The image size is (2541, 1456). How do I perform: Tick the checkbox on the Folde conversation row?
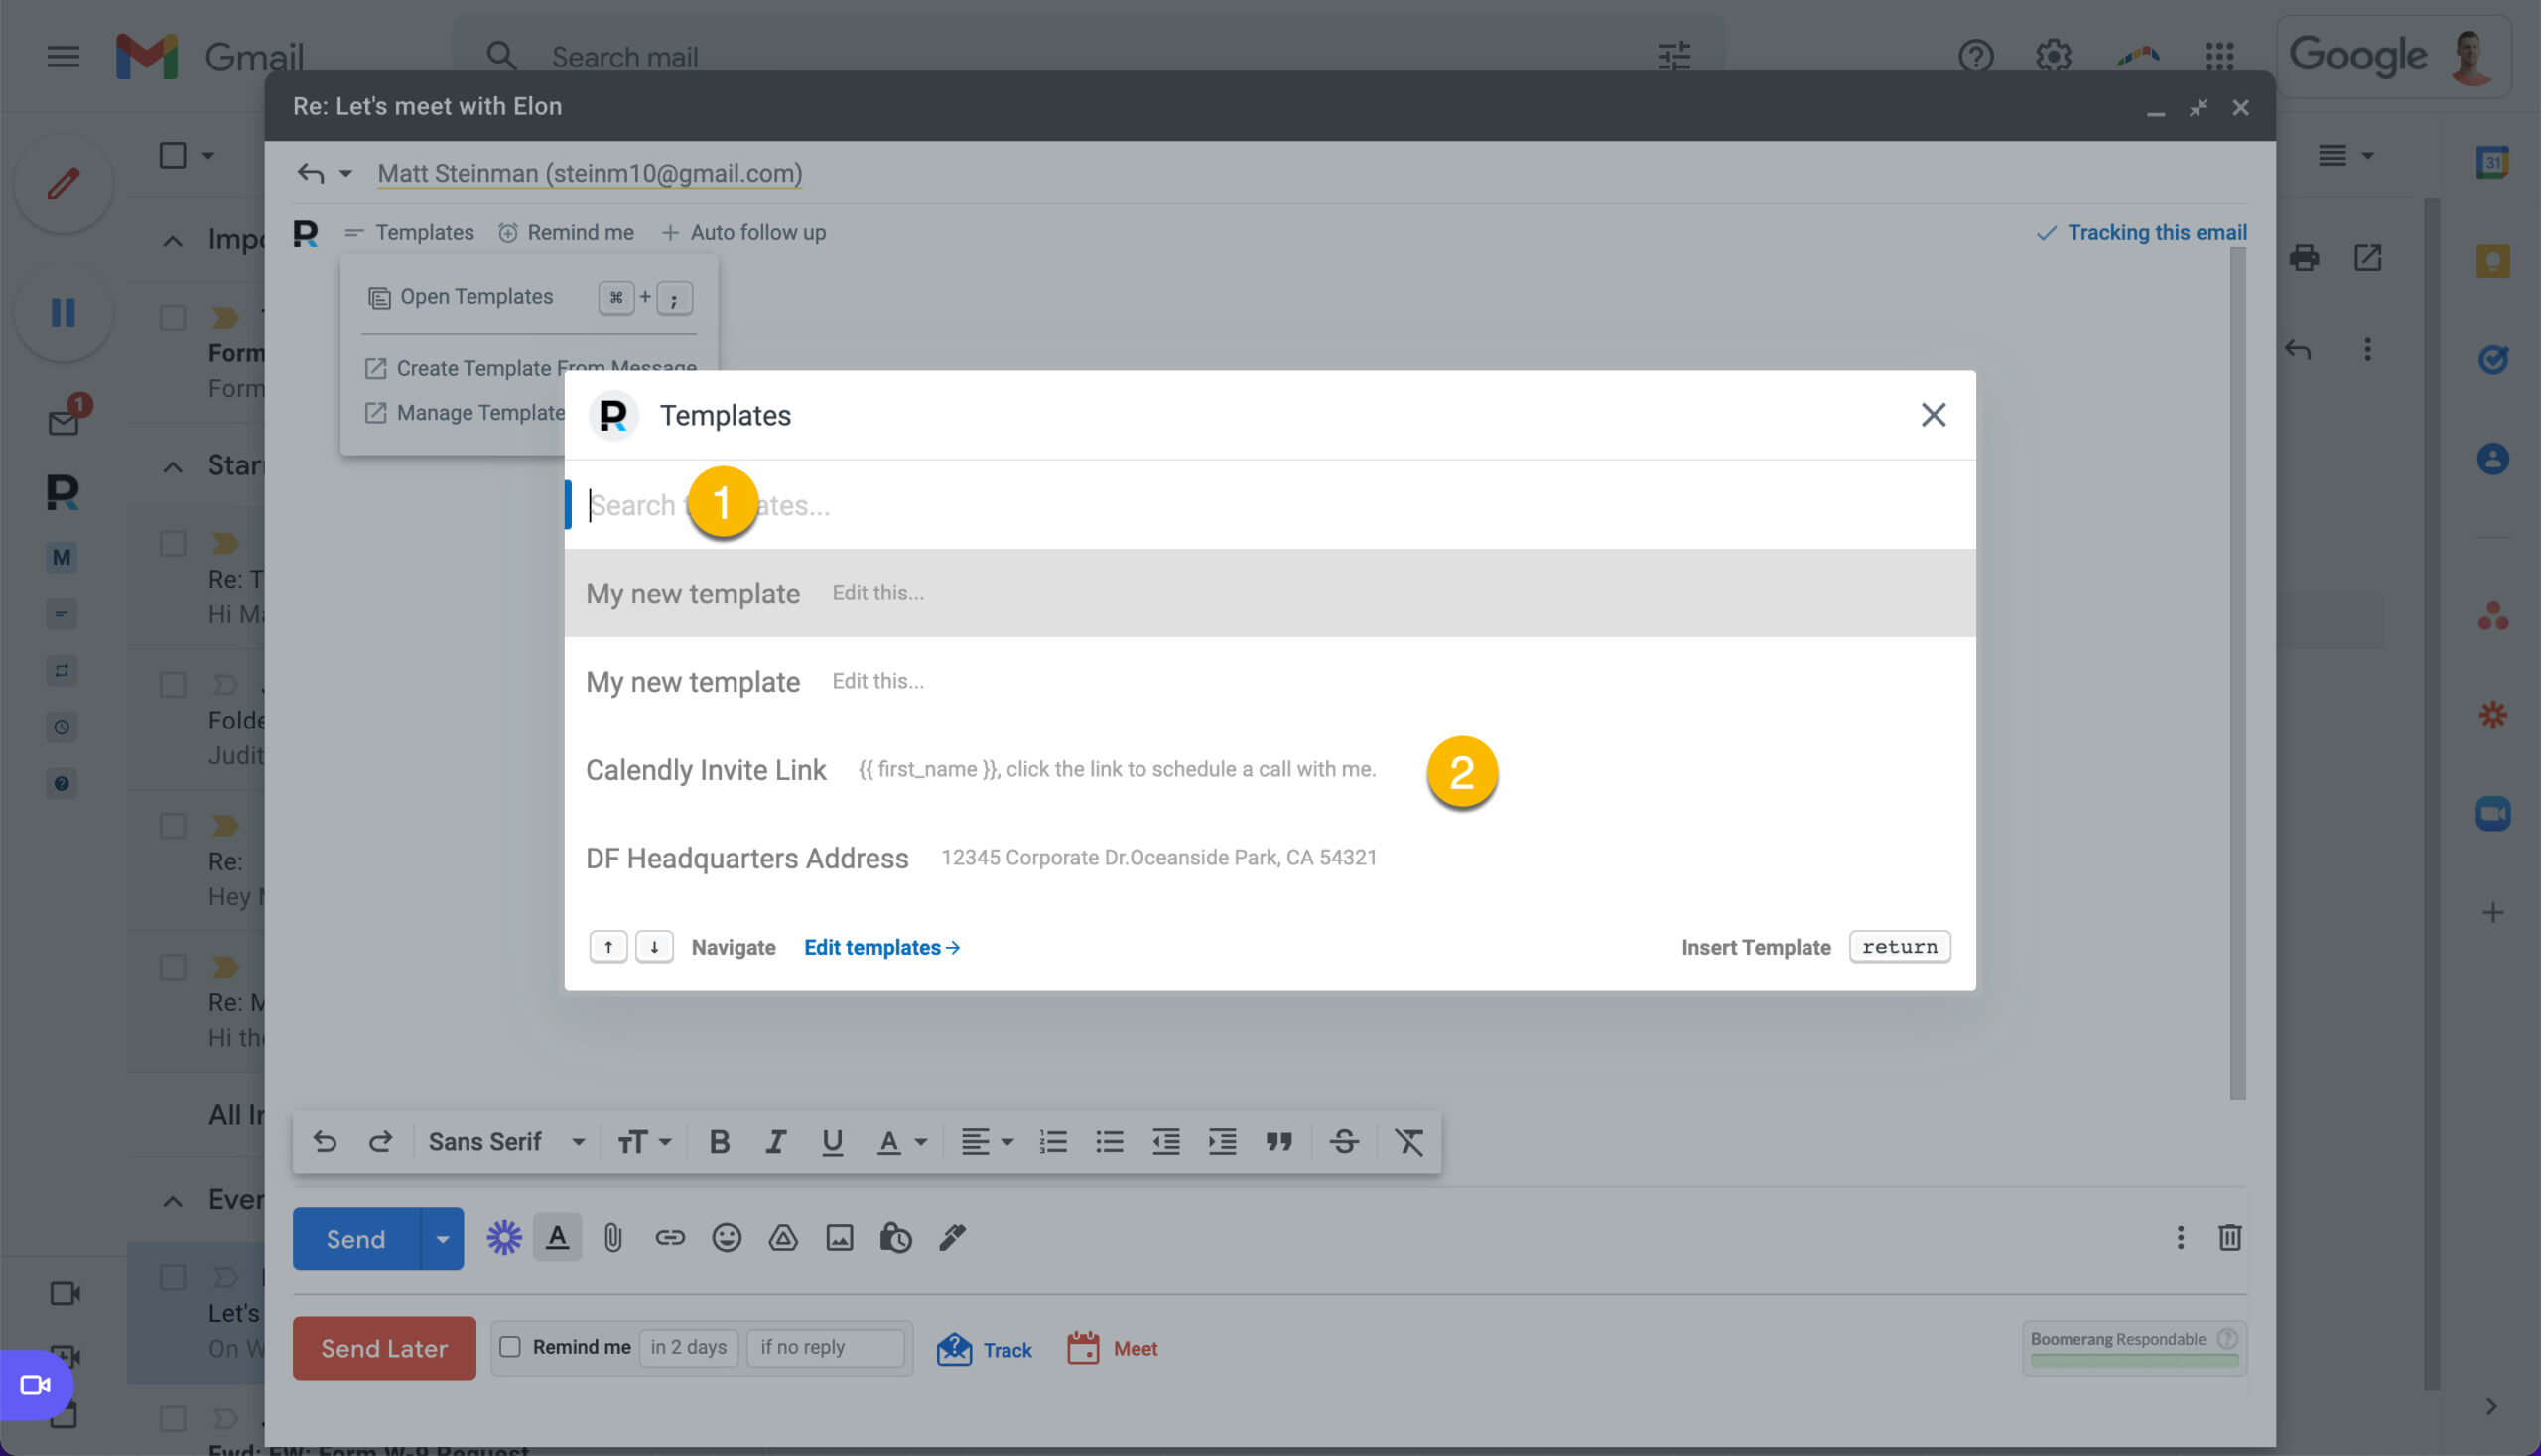click(x=173, y=685)
